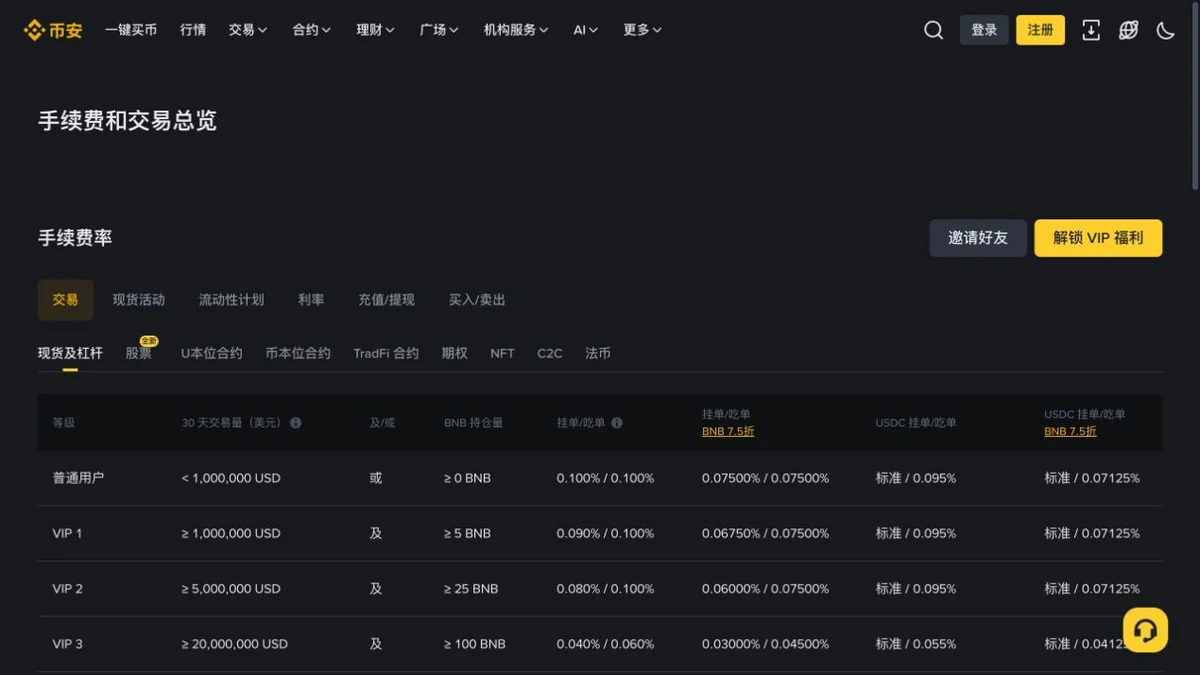
Task: Click the ≥ 20,000,000 USD cell
Action: coord(234,644)
